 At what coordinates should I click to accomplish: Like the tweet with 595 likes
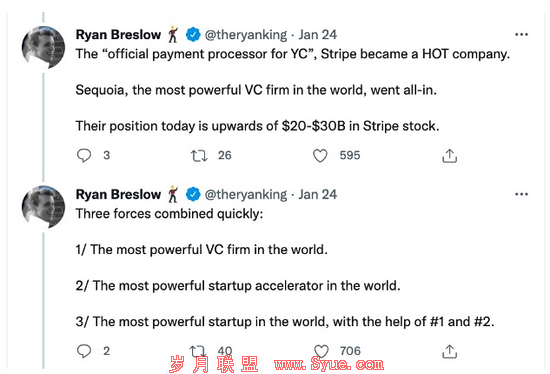click(320, 155)
